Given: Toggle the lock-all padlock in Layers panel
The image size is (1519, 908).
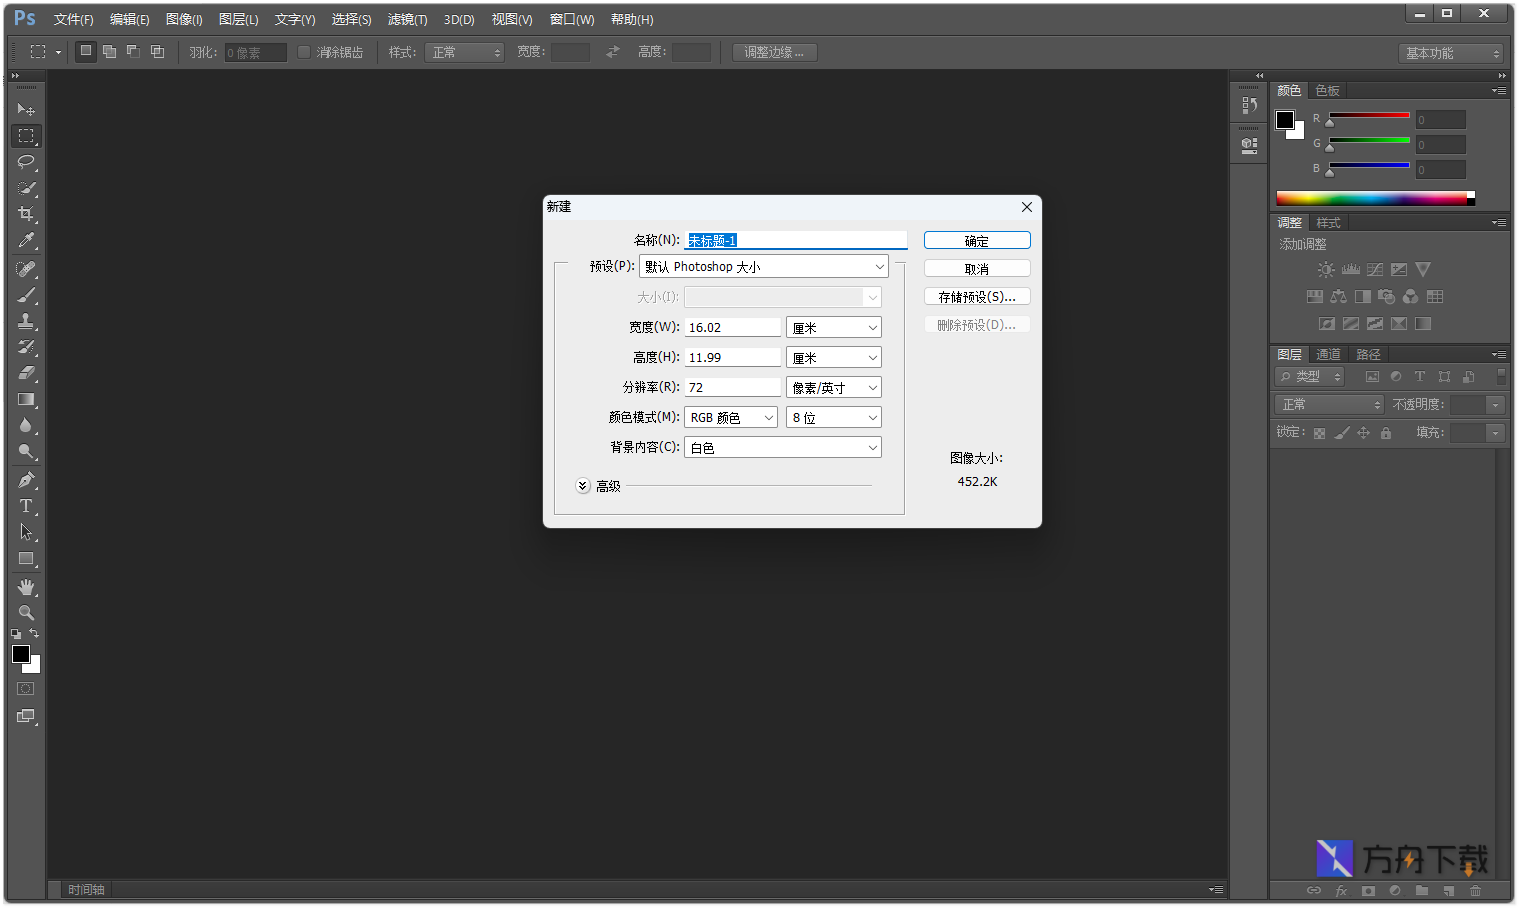Looking at the screenshot, I should [x=1385, y=432].
